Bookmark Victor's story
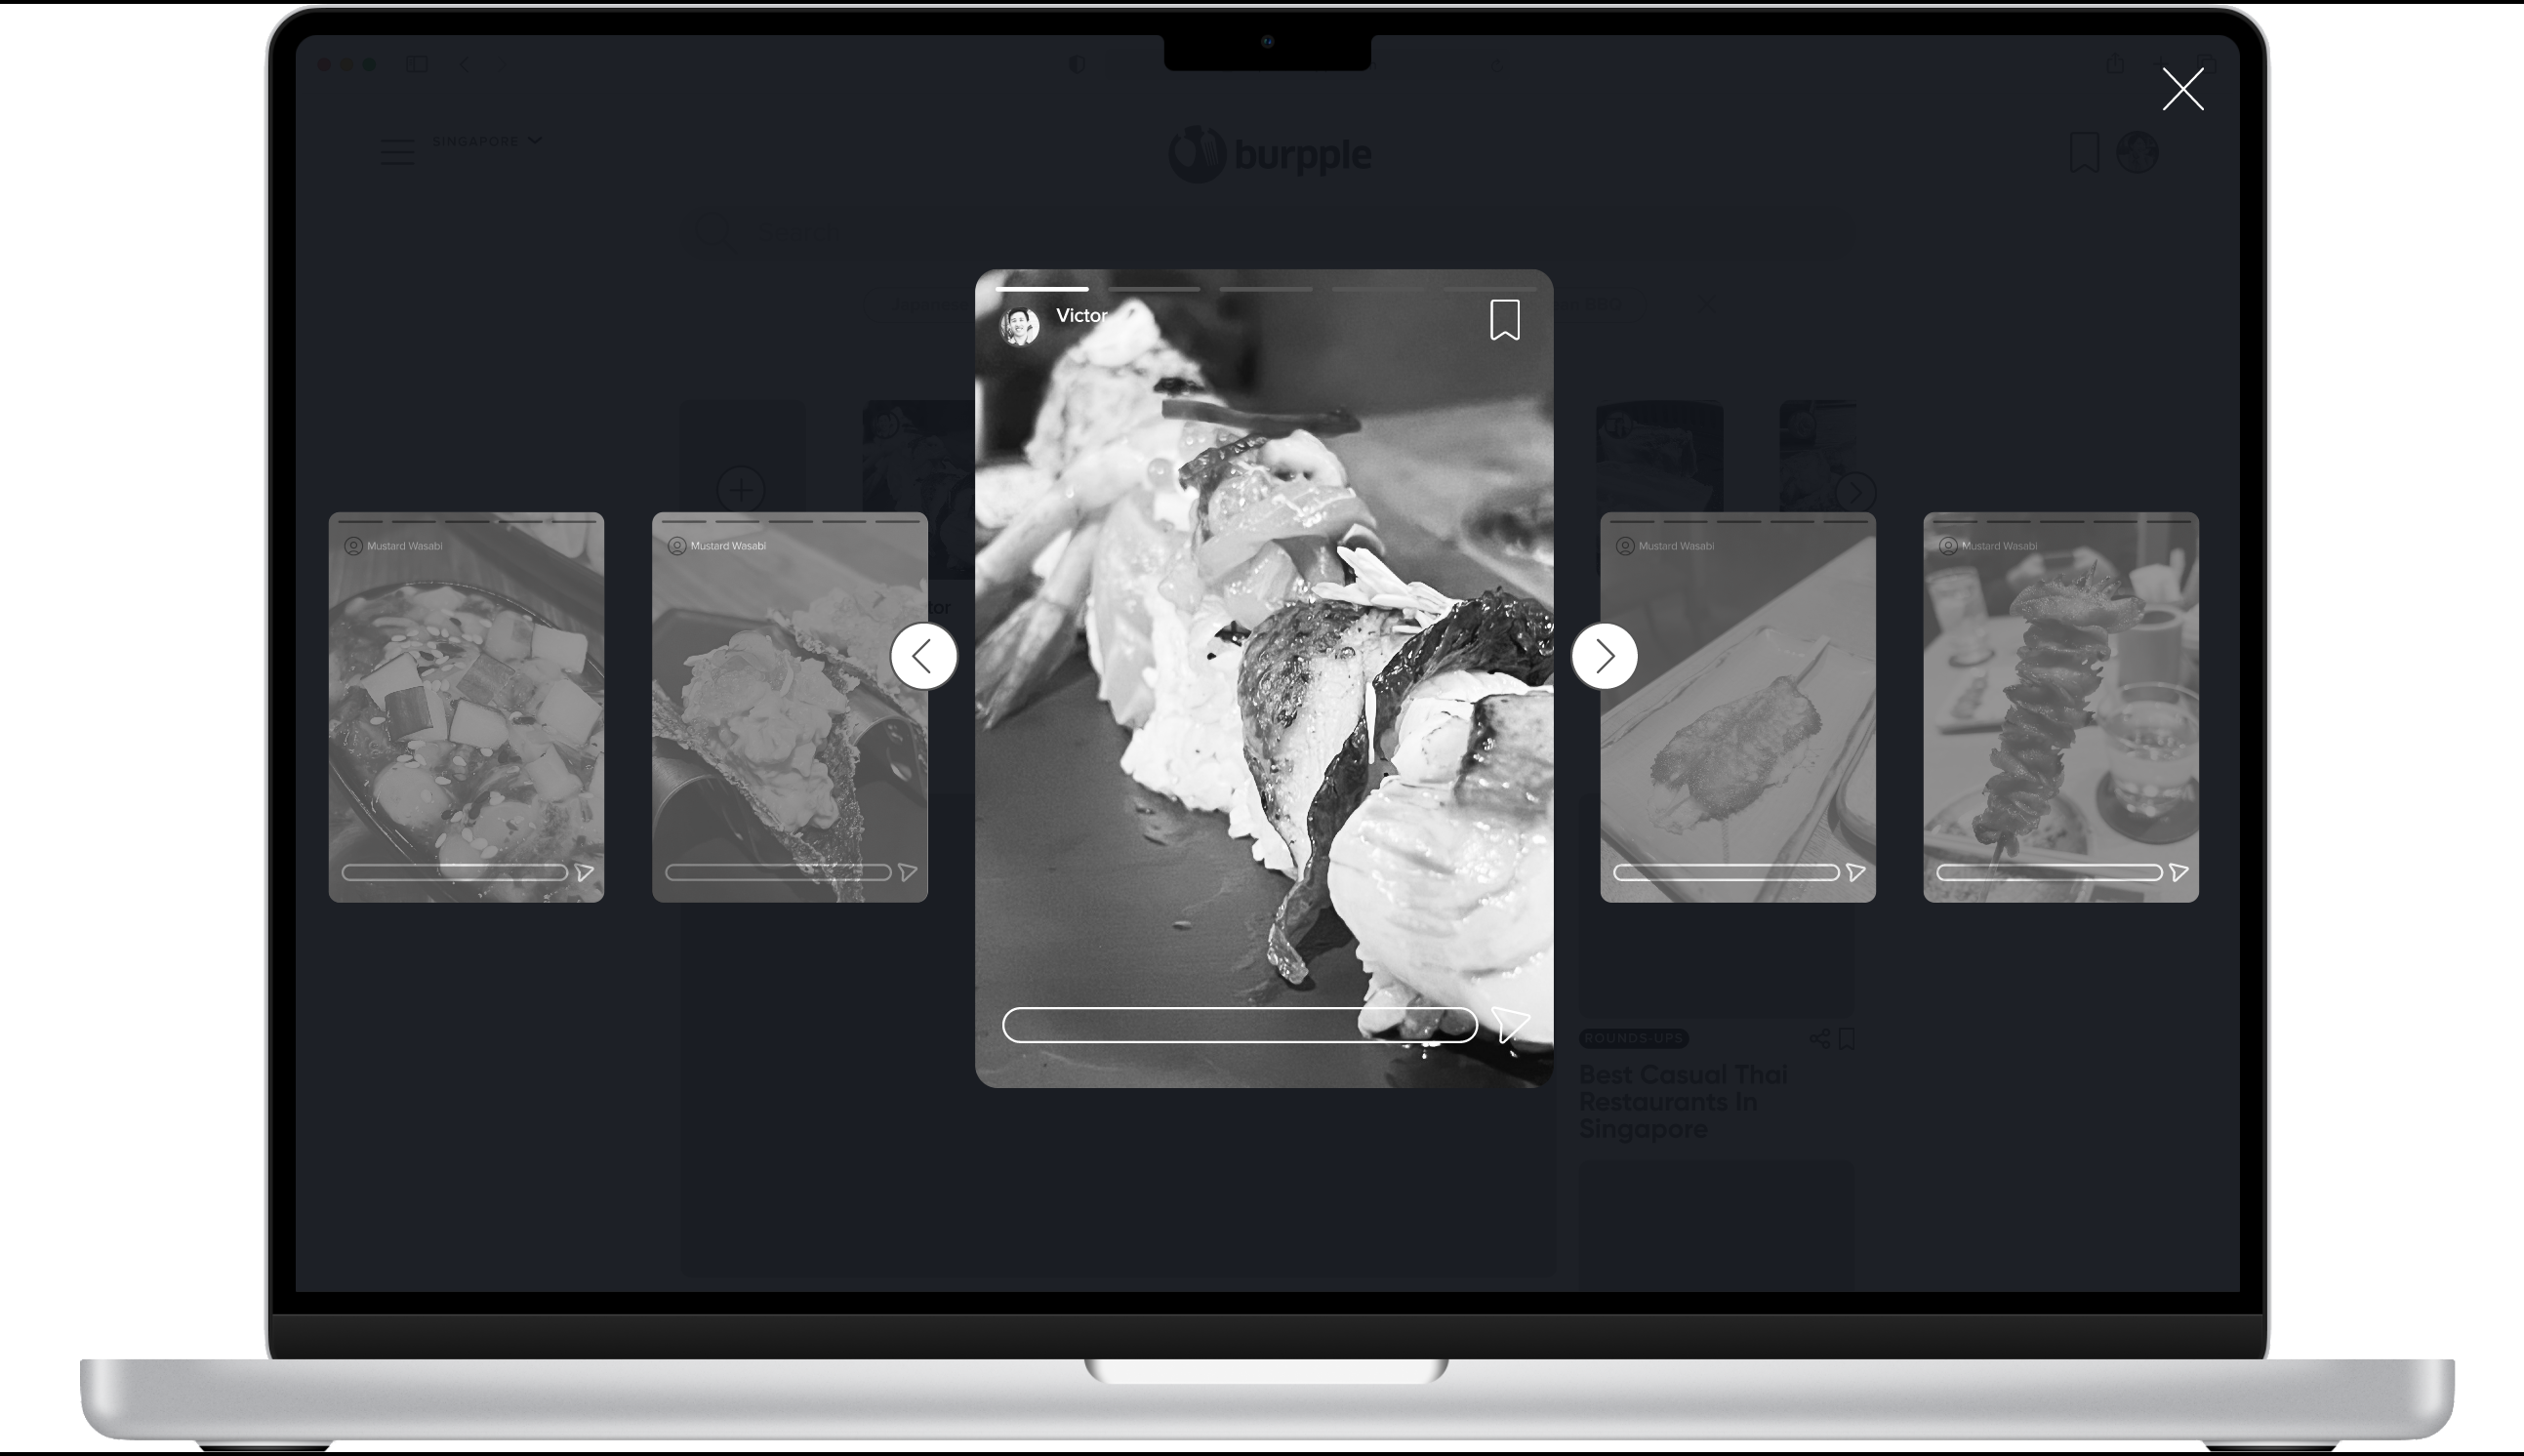 (x=1504, y=320)
